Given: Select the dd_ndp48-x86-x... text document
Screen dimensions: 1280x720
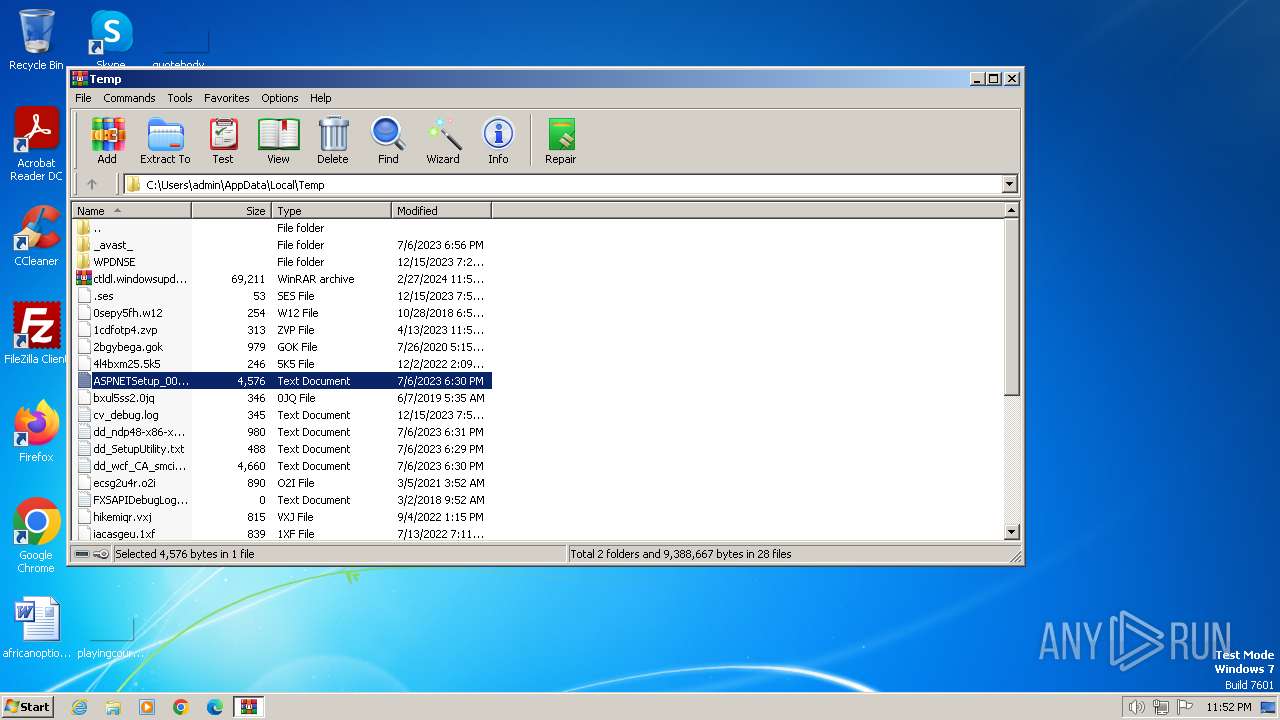Looking at the screenshot, I should (x=282, y=432).
